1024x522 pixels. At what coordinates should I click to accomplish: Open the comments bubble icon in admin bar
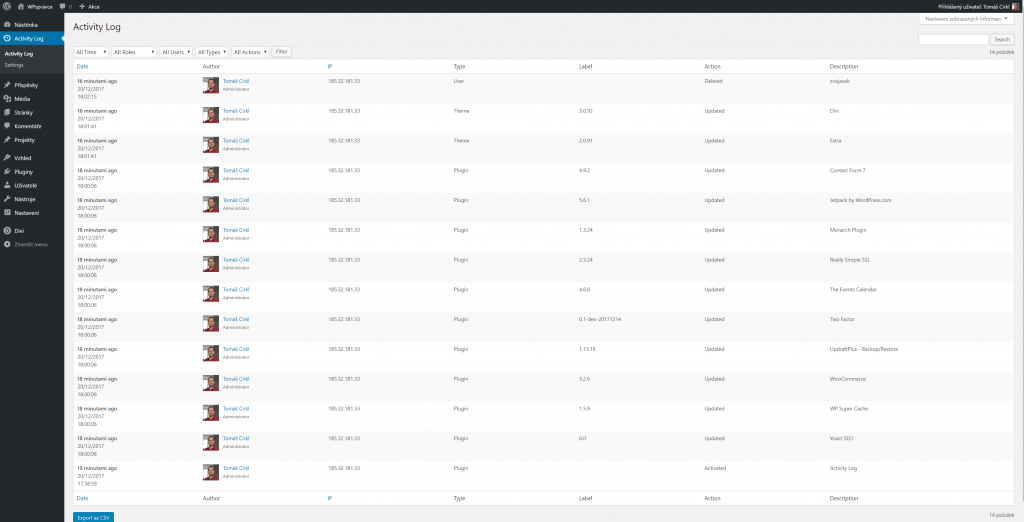(x=62, y=6)
